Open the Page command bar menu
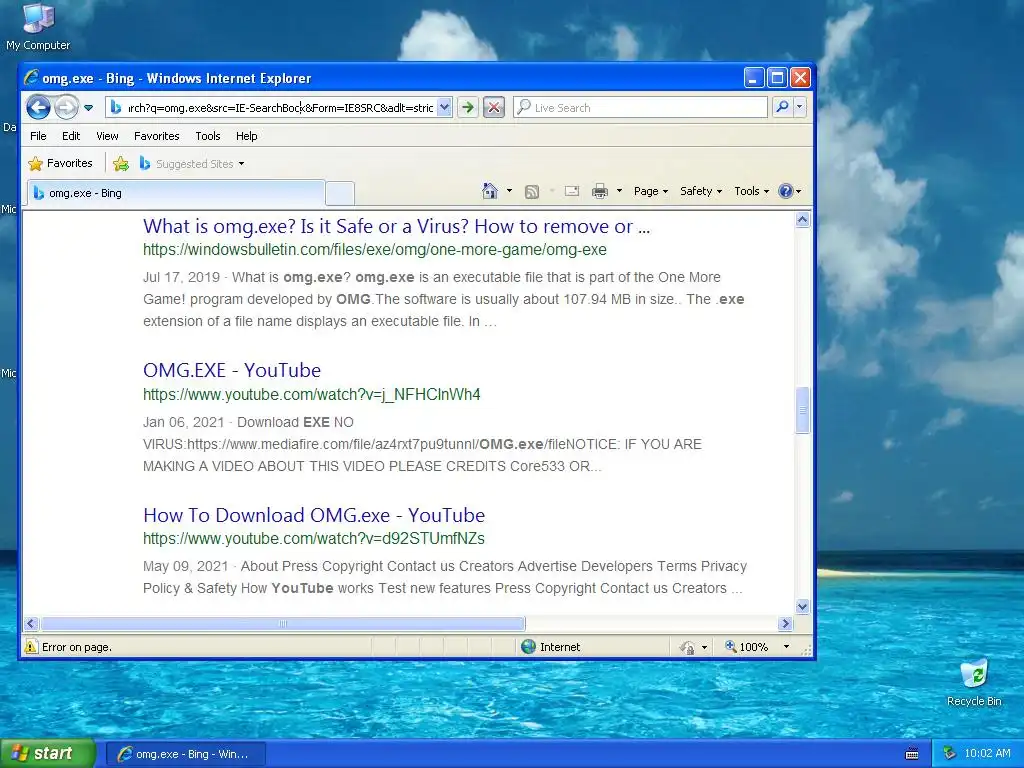Viewport: 1024px width, 768px height. [650, 191]
